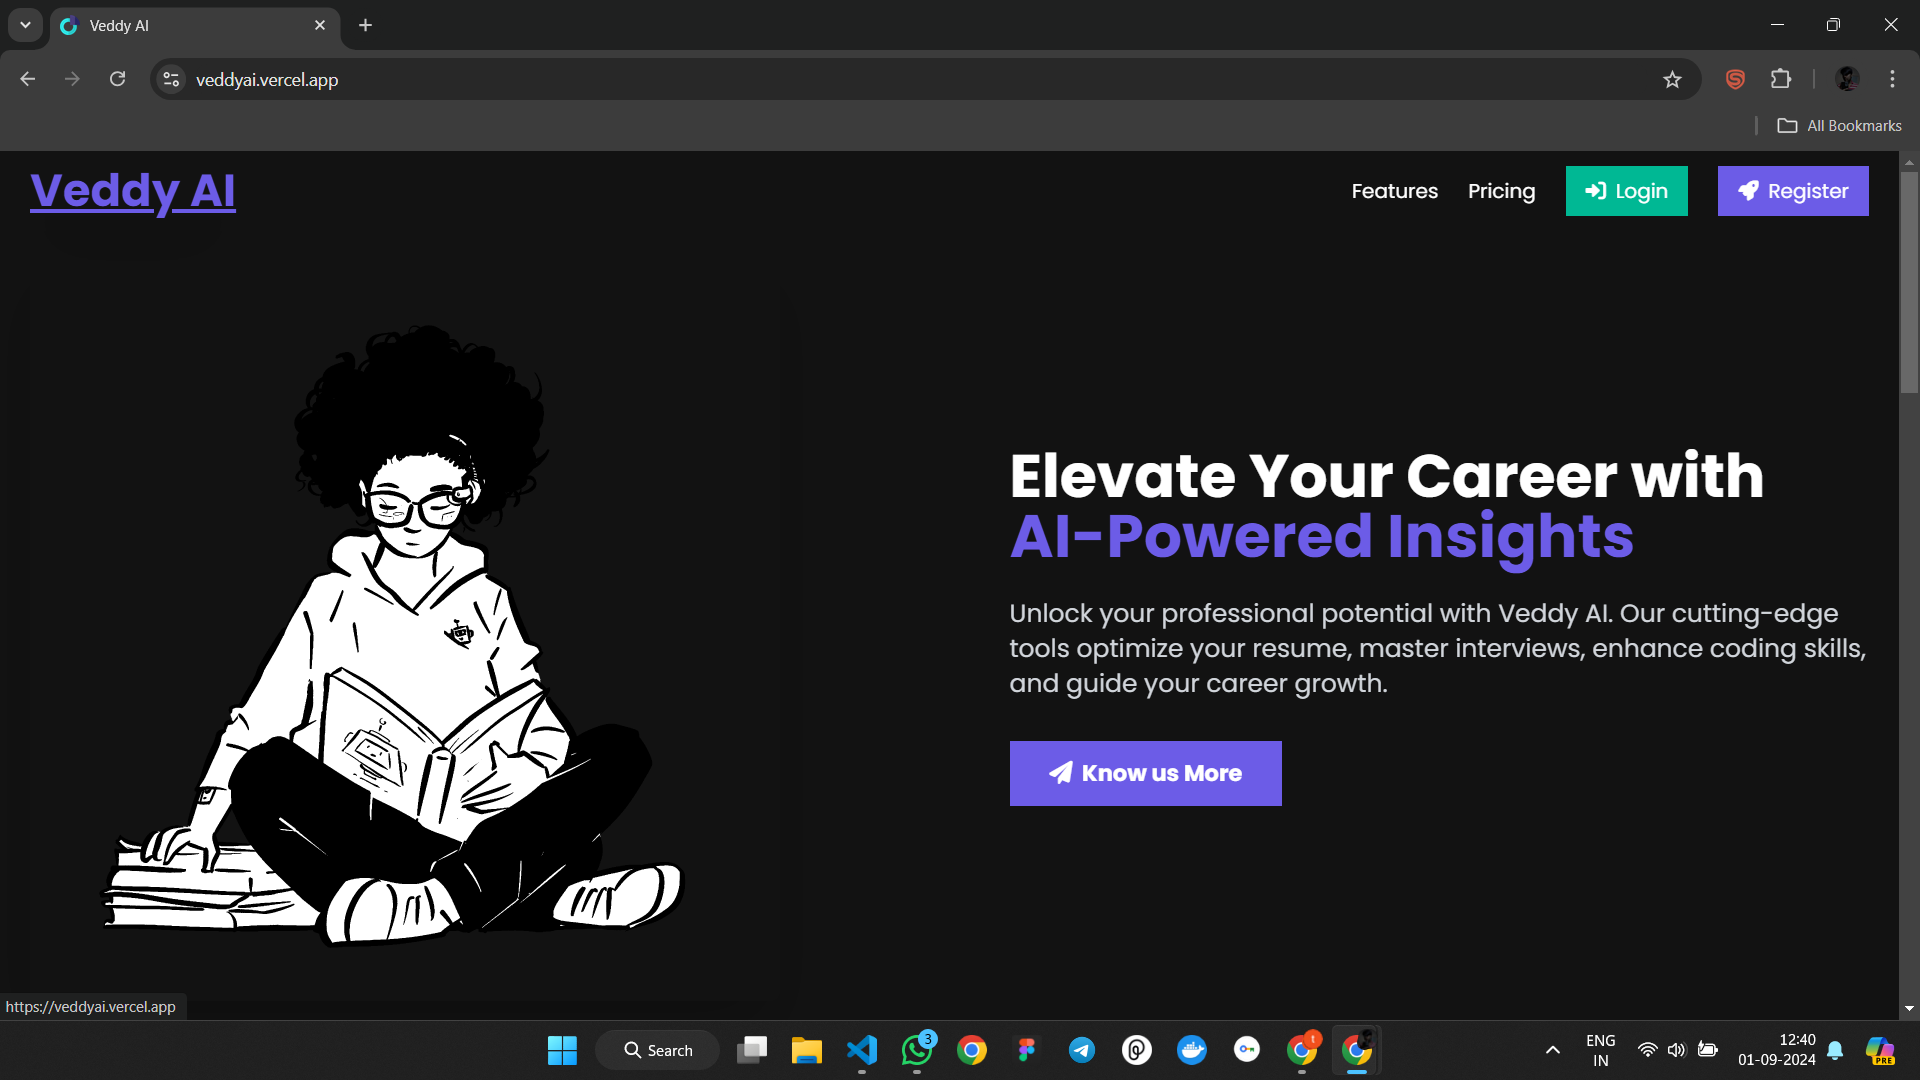Click the green Login button
Image resolution: width=1920 pixels, height=1080 pixels.
coord(1626,191)
